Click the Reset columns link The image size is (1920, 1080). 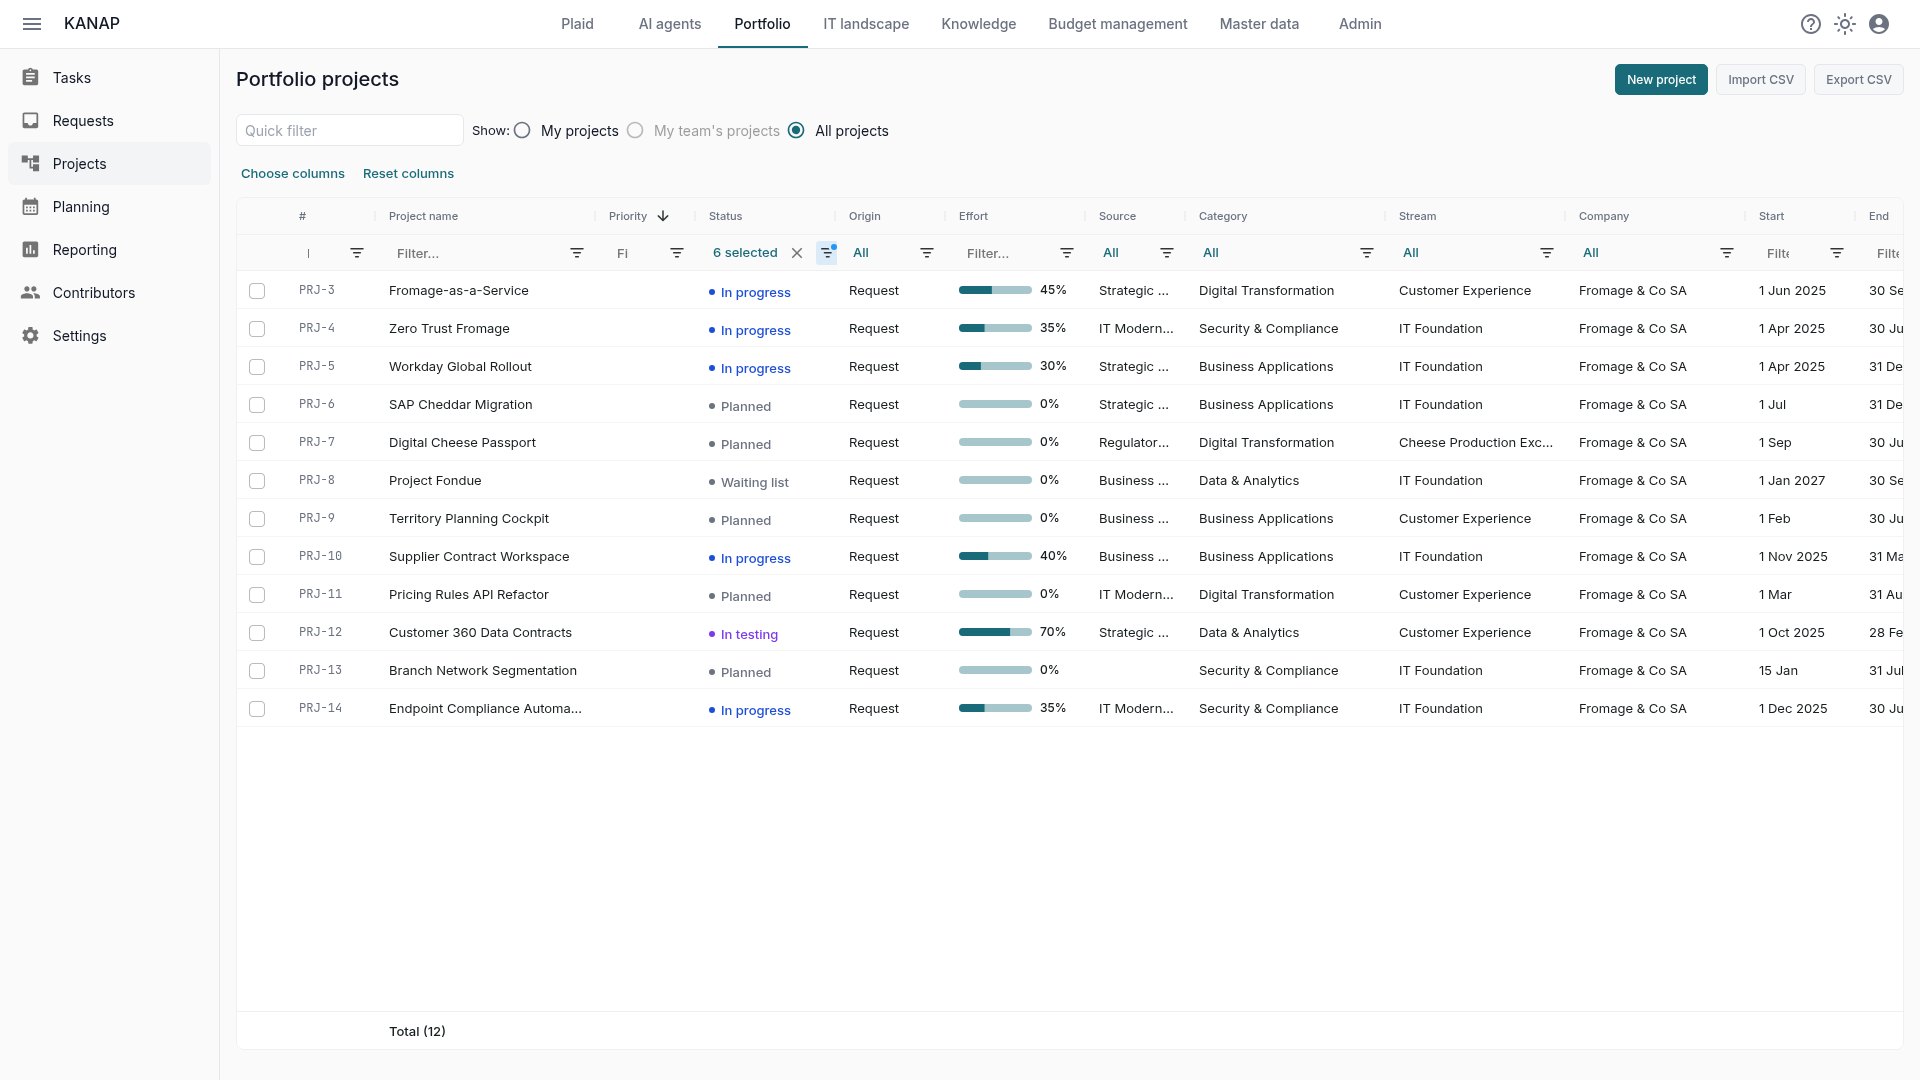[x=408, y=173]
